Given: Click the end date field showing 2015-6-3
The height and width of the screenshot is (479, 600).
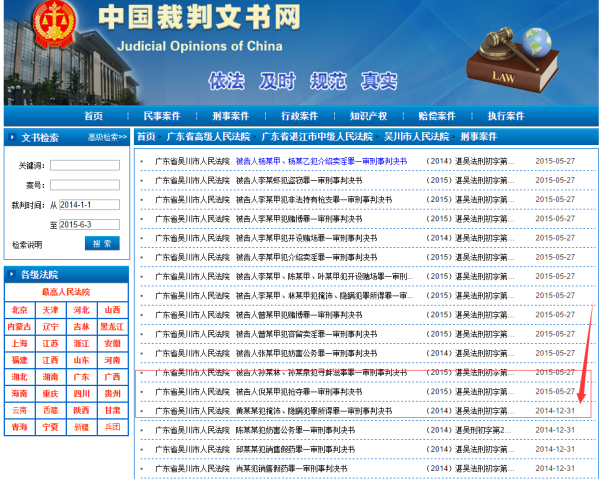Looking at the screenshot, I should tap(89, 225).
